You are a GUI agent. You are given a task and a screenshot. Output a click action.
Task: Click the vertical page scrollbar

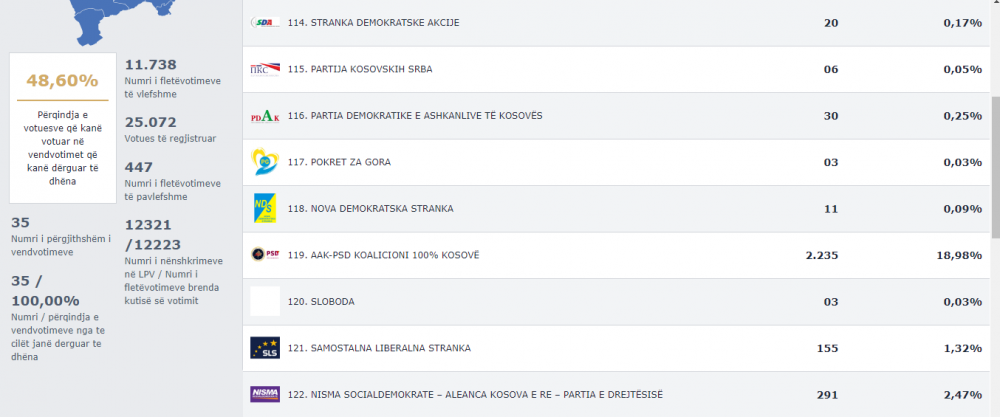(996, 168)
